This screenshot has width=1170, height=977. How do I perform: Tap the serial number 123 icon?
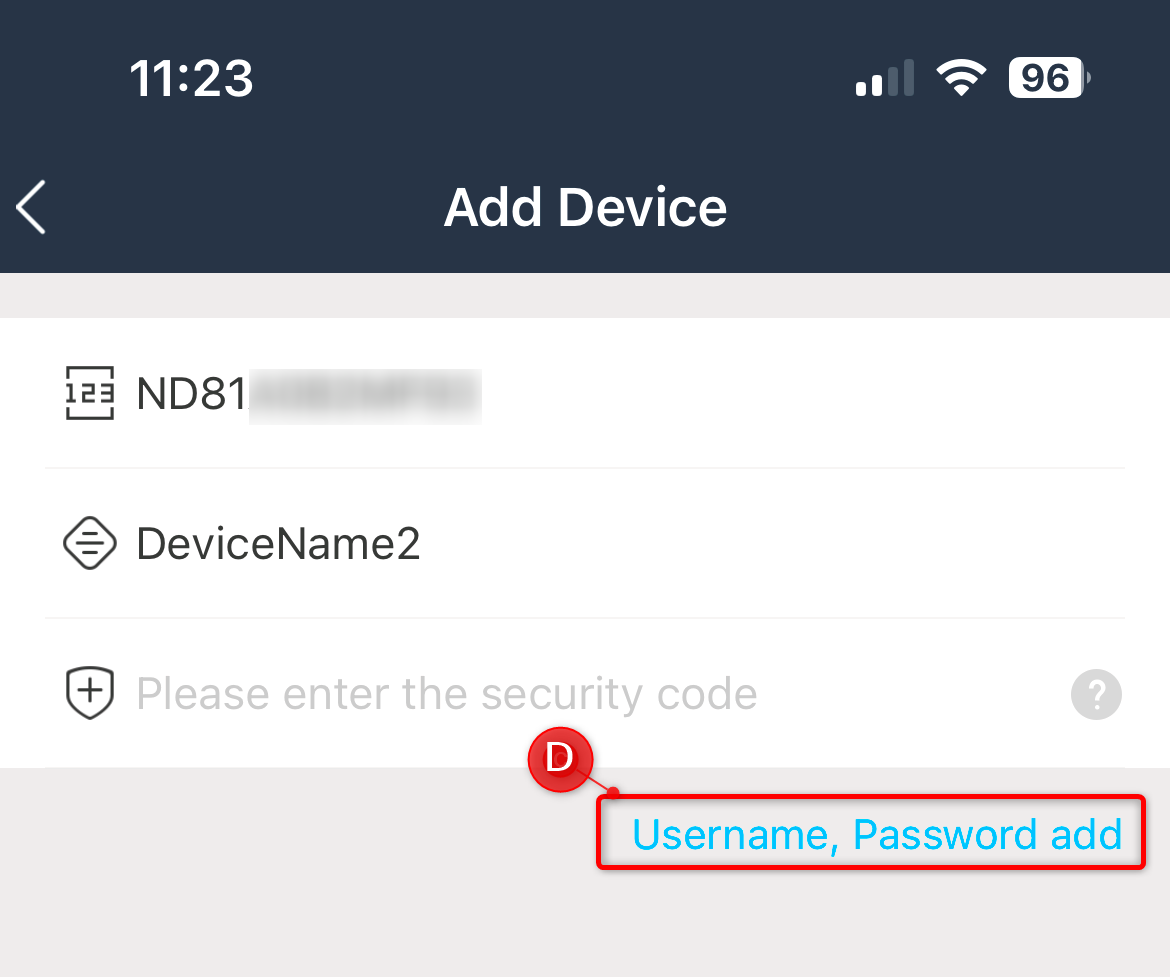(90, 393)
